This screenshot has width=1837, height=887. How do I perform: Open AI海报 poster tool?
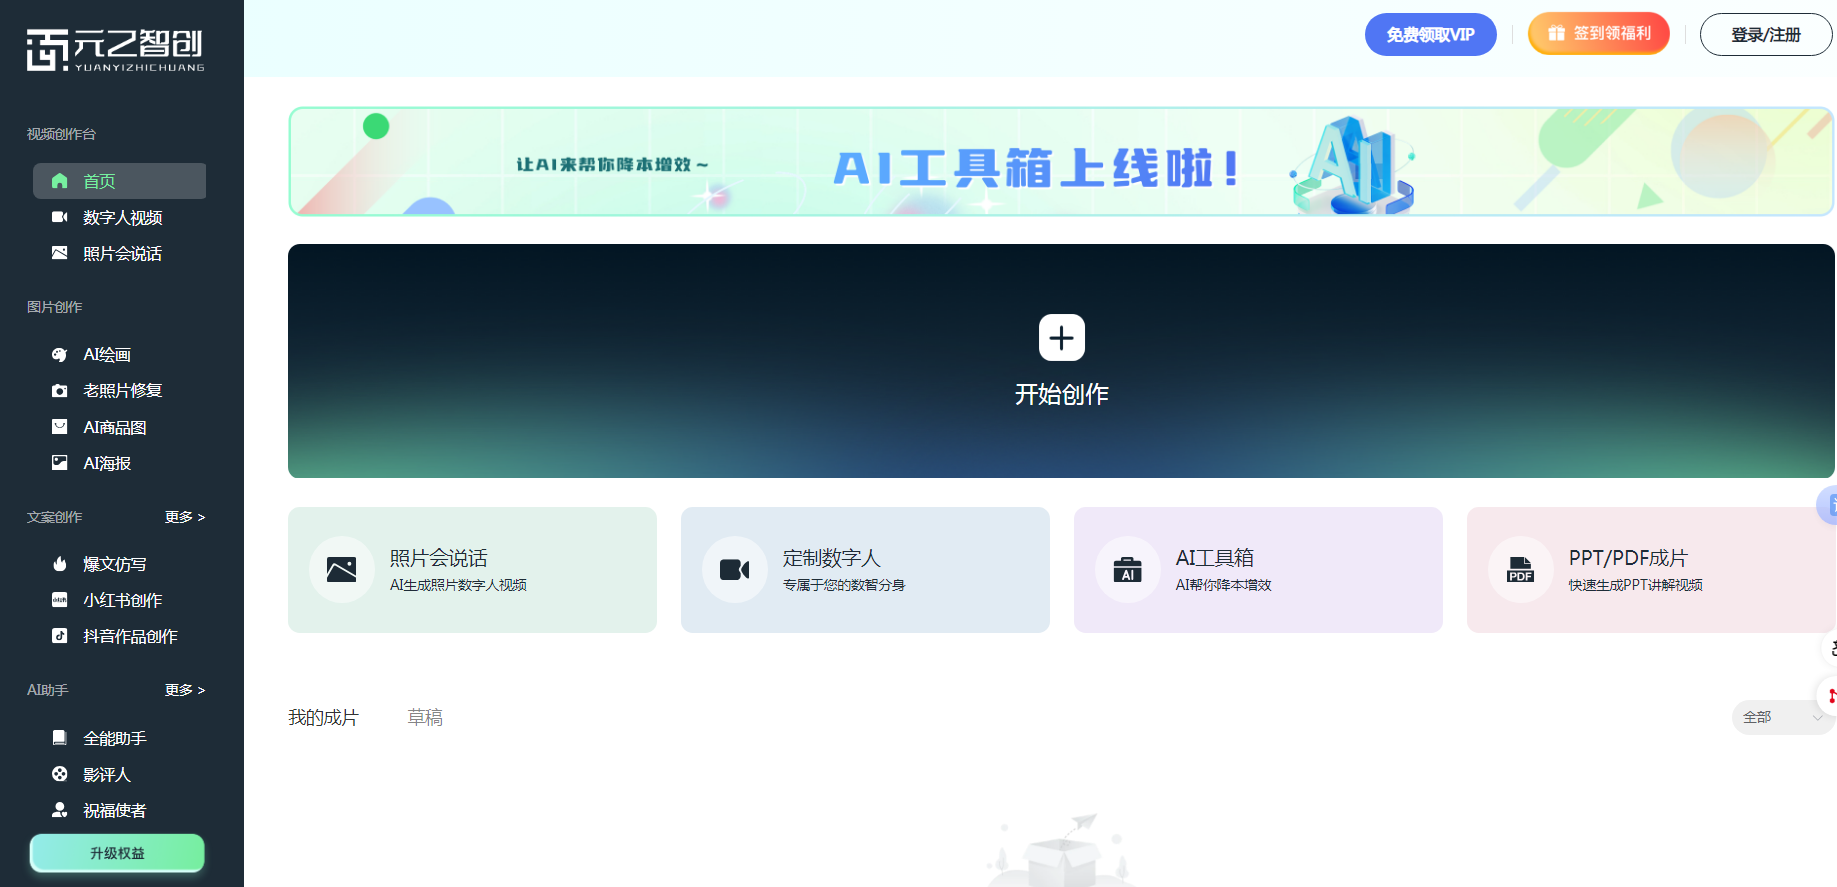click(x=106, y=464)
